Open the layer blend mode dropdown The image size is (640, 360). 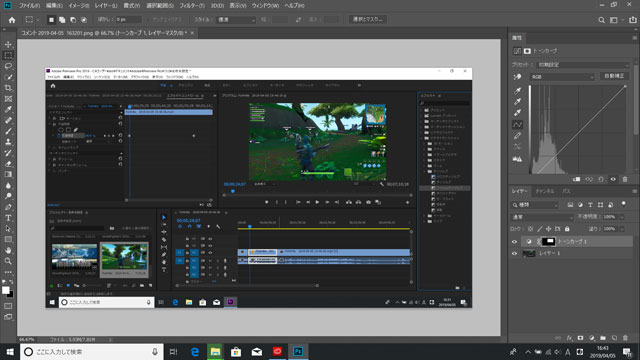point(542,217)
